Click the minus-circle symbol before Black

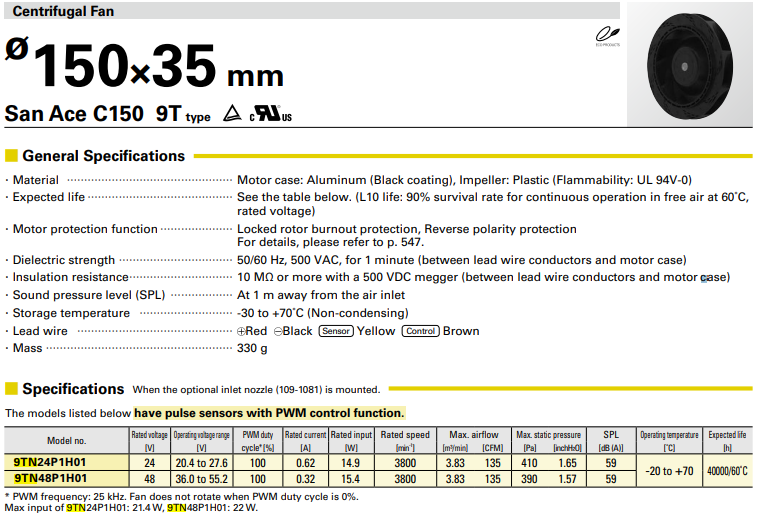pos(279,331)
